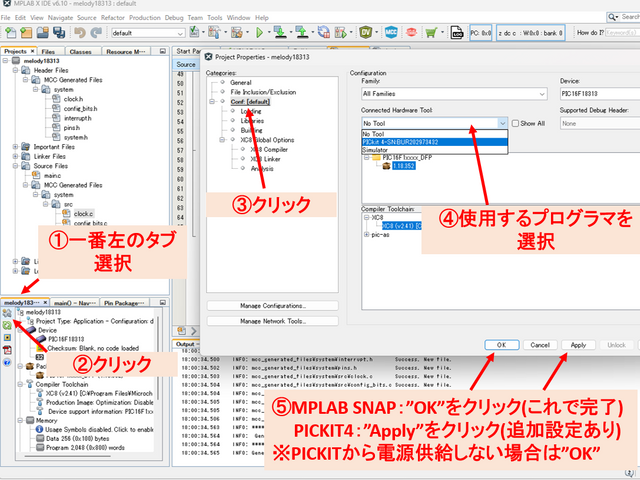Select Conf: [default] in Categories tree

pyautogui.click(x=251, y=102)
